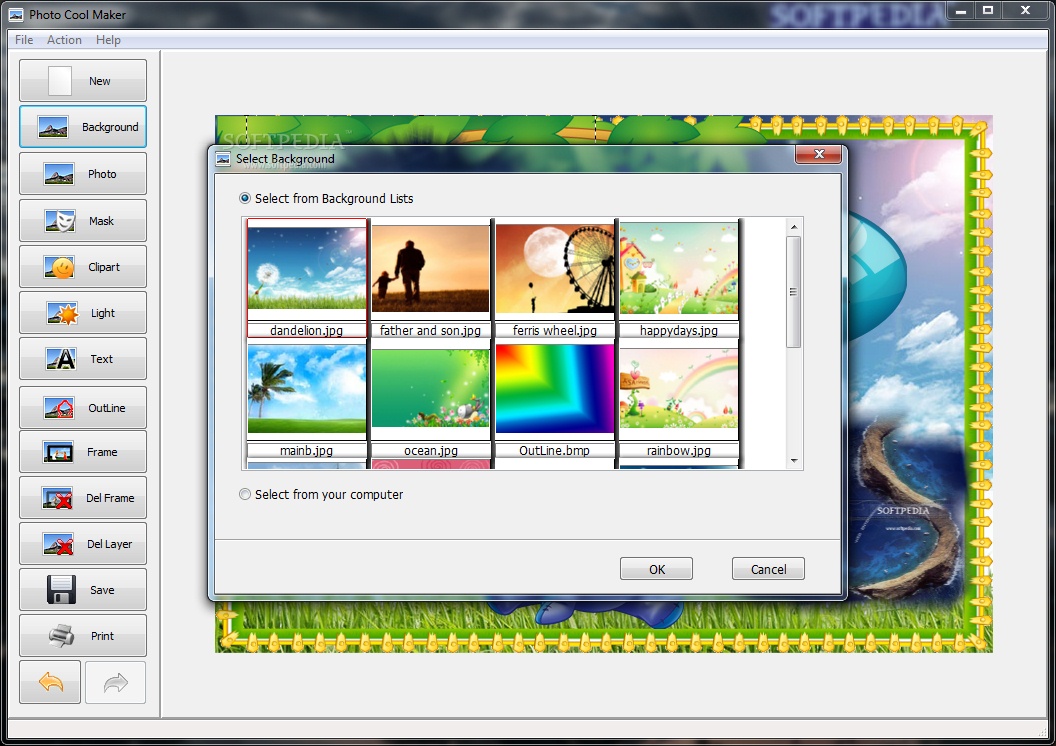Screen dimensions: 1056x746
Task: Select the Mask tool icon
Action: tap(60, 221)
